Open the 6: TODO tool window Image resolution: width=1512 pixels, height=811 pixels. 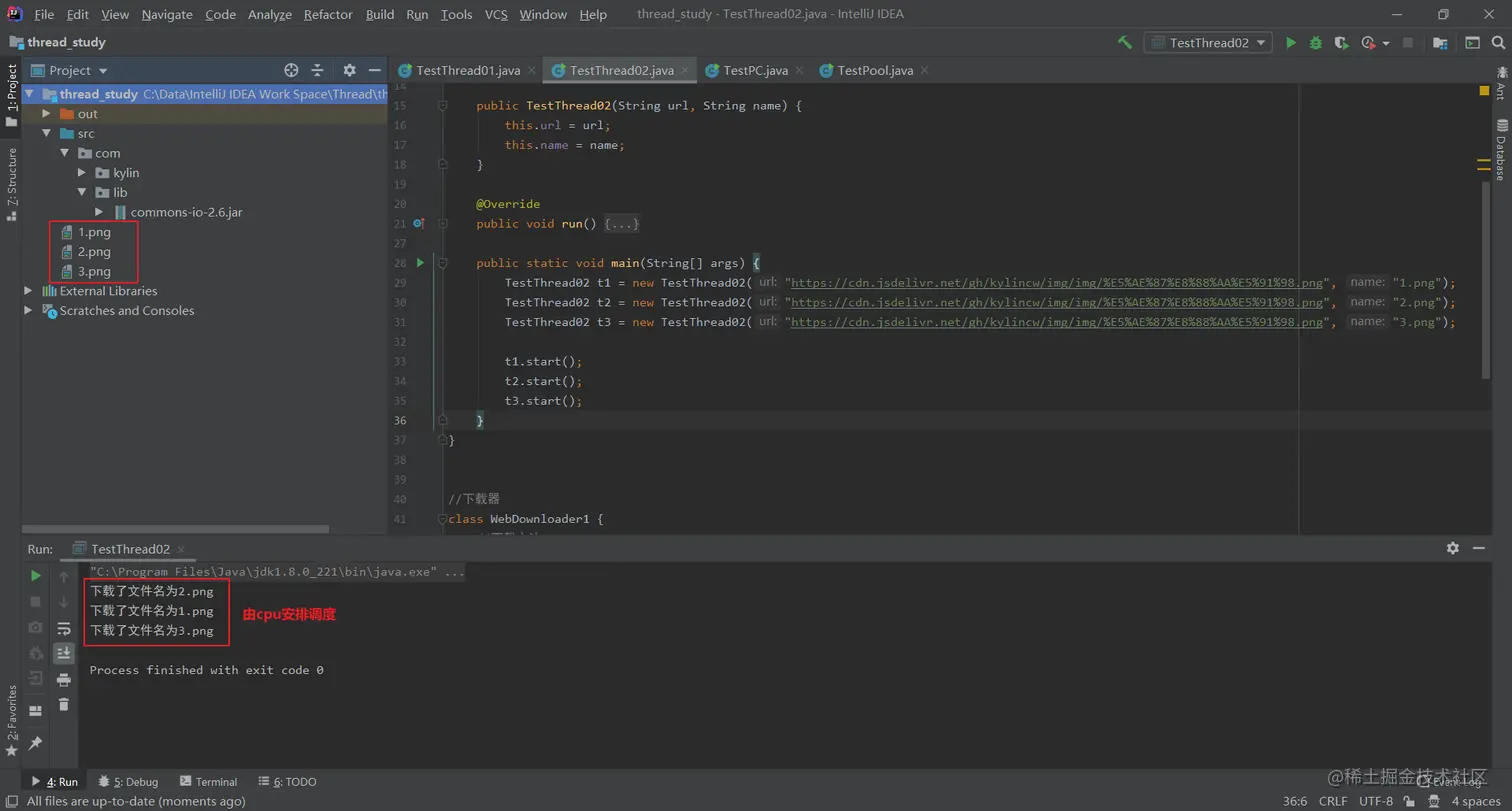coord(287,782)
